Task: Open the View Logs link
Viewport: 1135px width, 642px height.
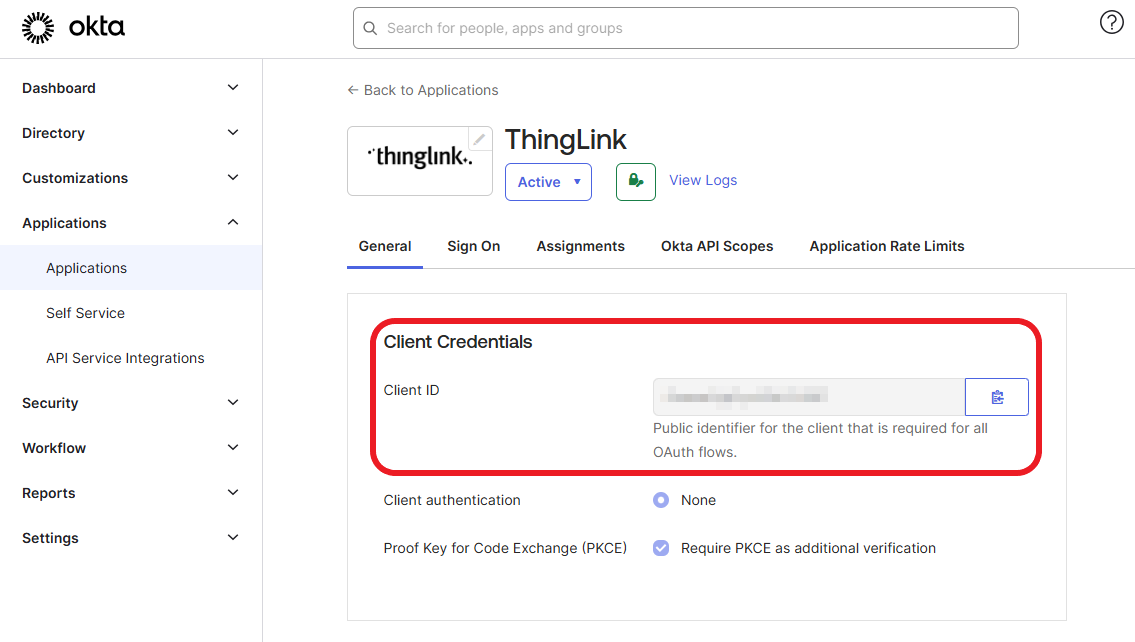Action: [703, 180]
